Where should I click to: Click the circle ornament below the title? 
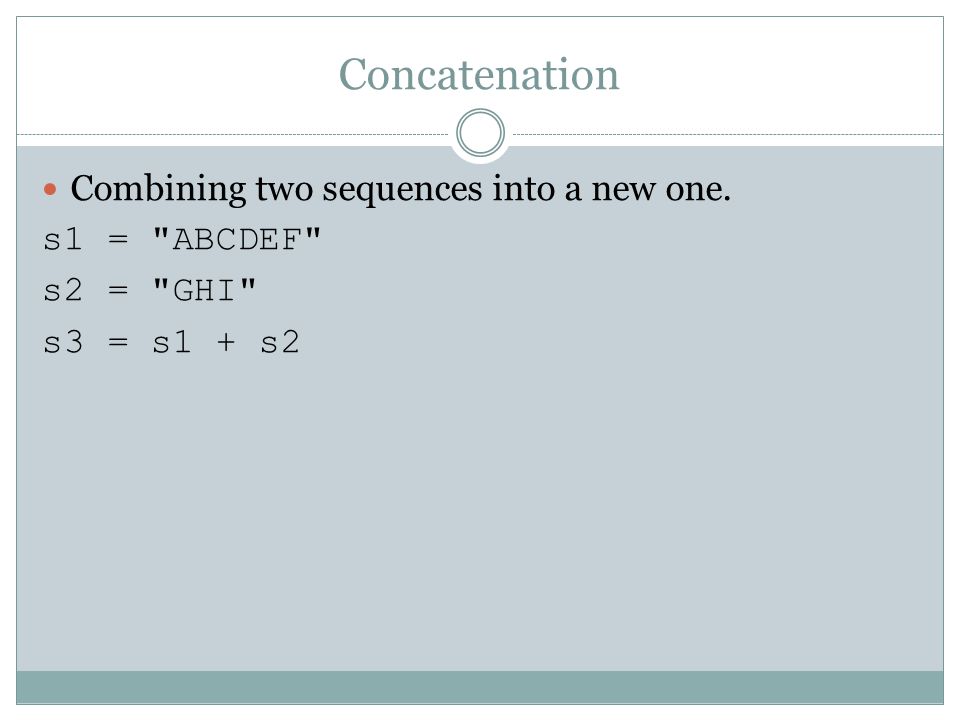tap(480, 133)
